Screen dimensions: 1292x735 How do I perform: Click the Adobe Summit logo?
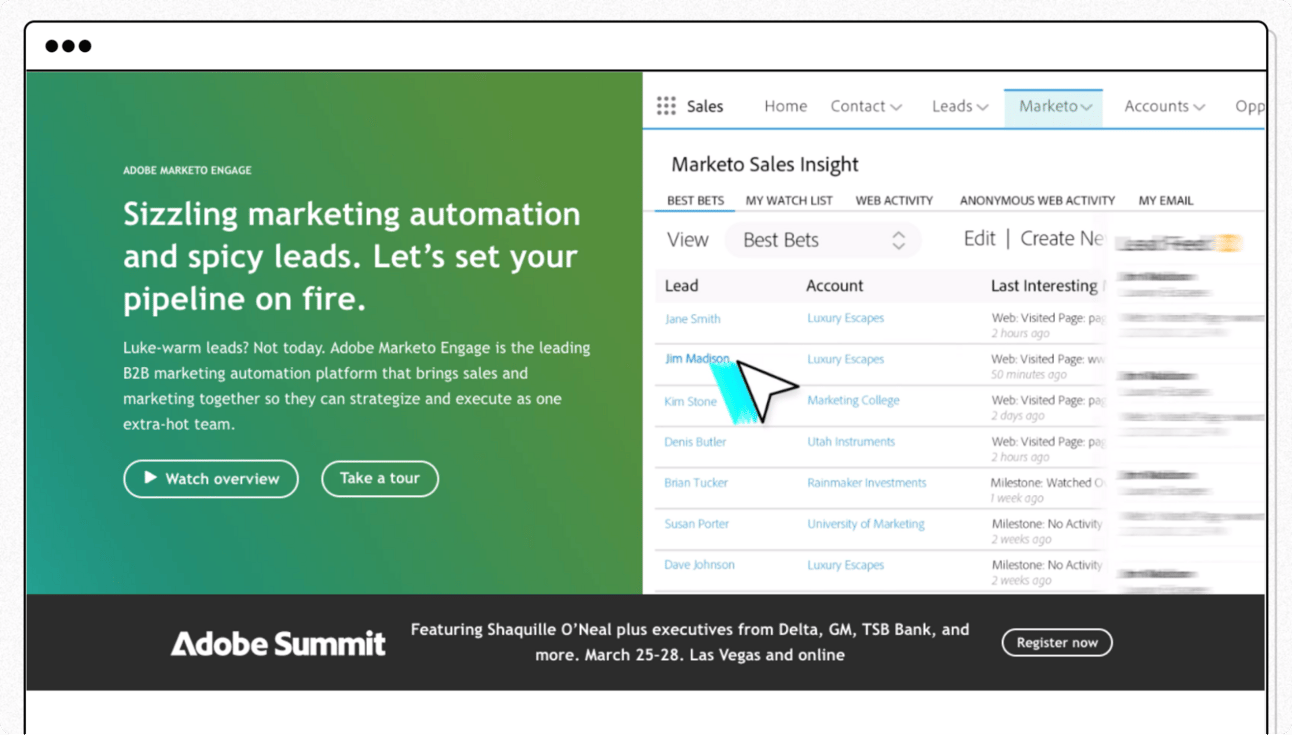[x=279, y=643]
